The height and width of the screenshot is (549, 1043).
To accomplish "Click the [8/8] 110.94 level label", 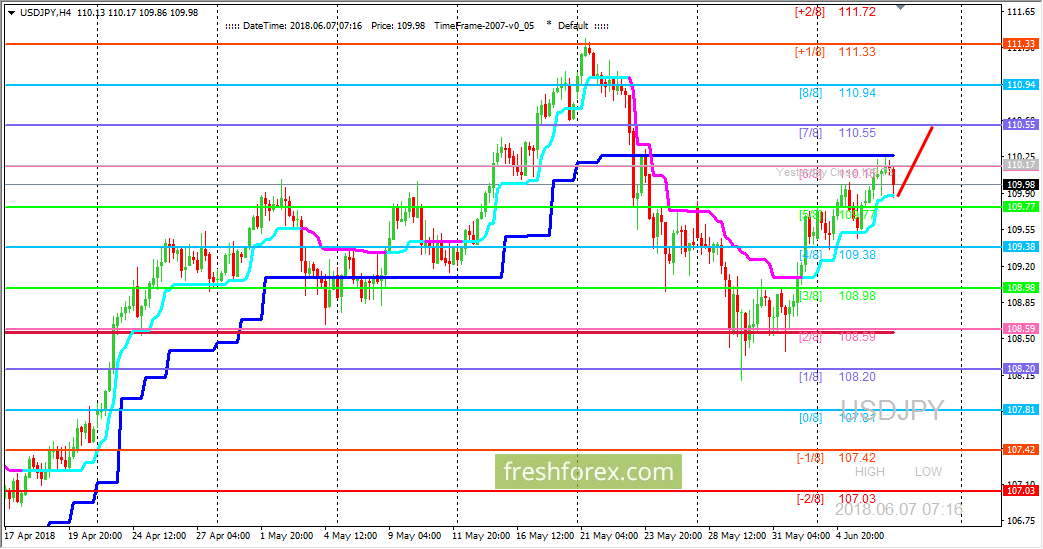I will pos(837,93).
